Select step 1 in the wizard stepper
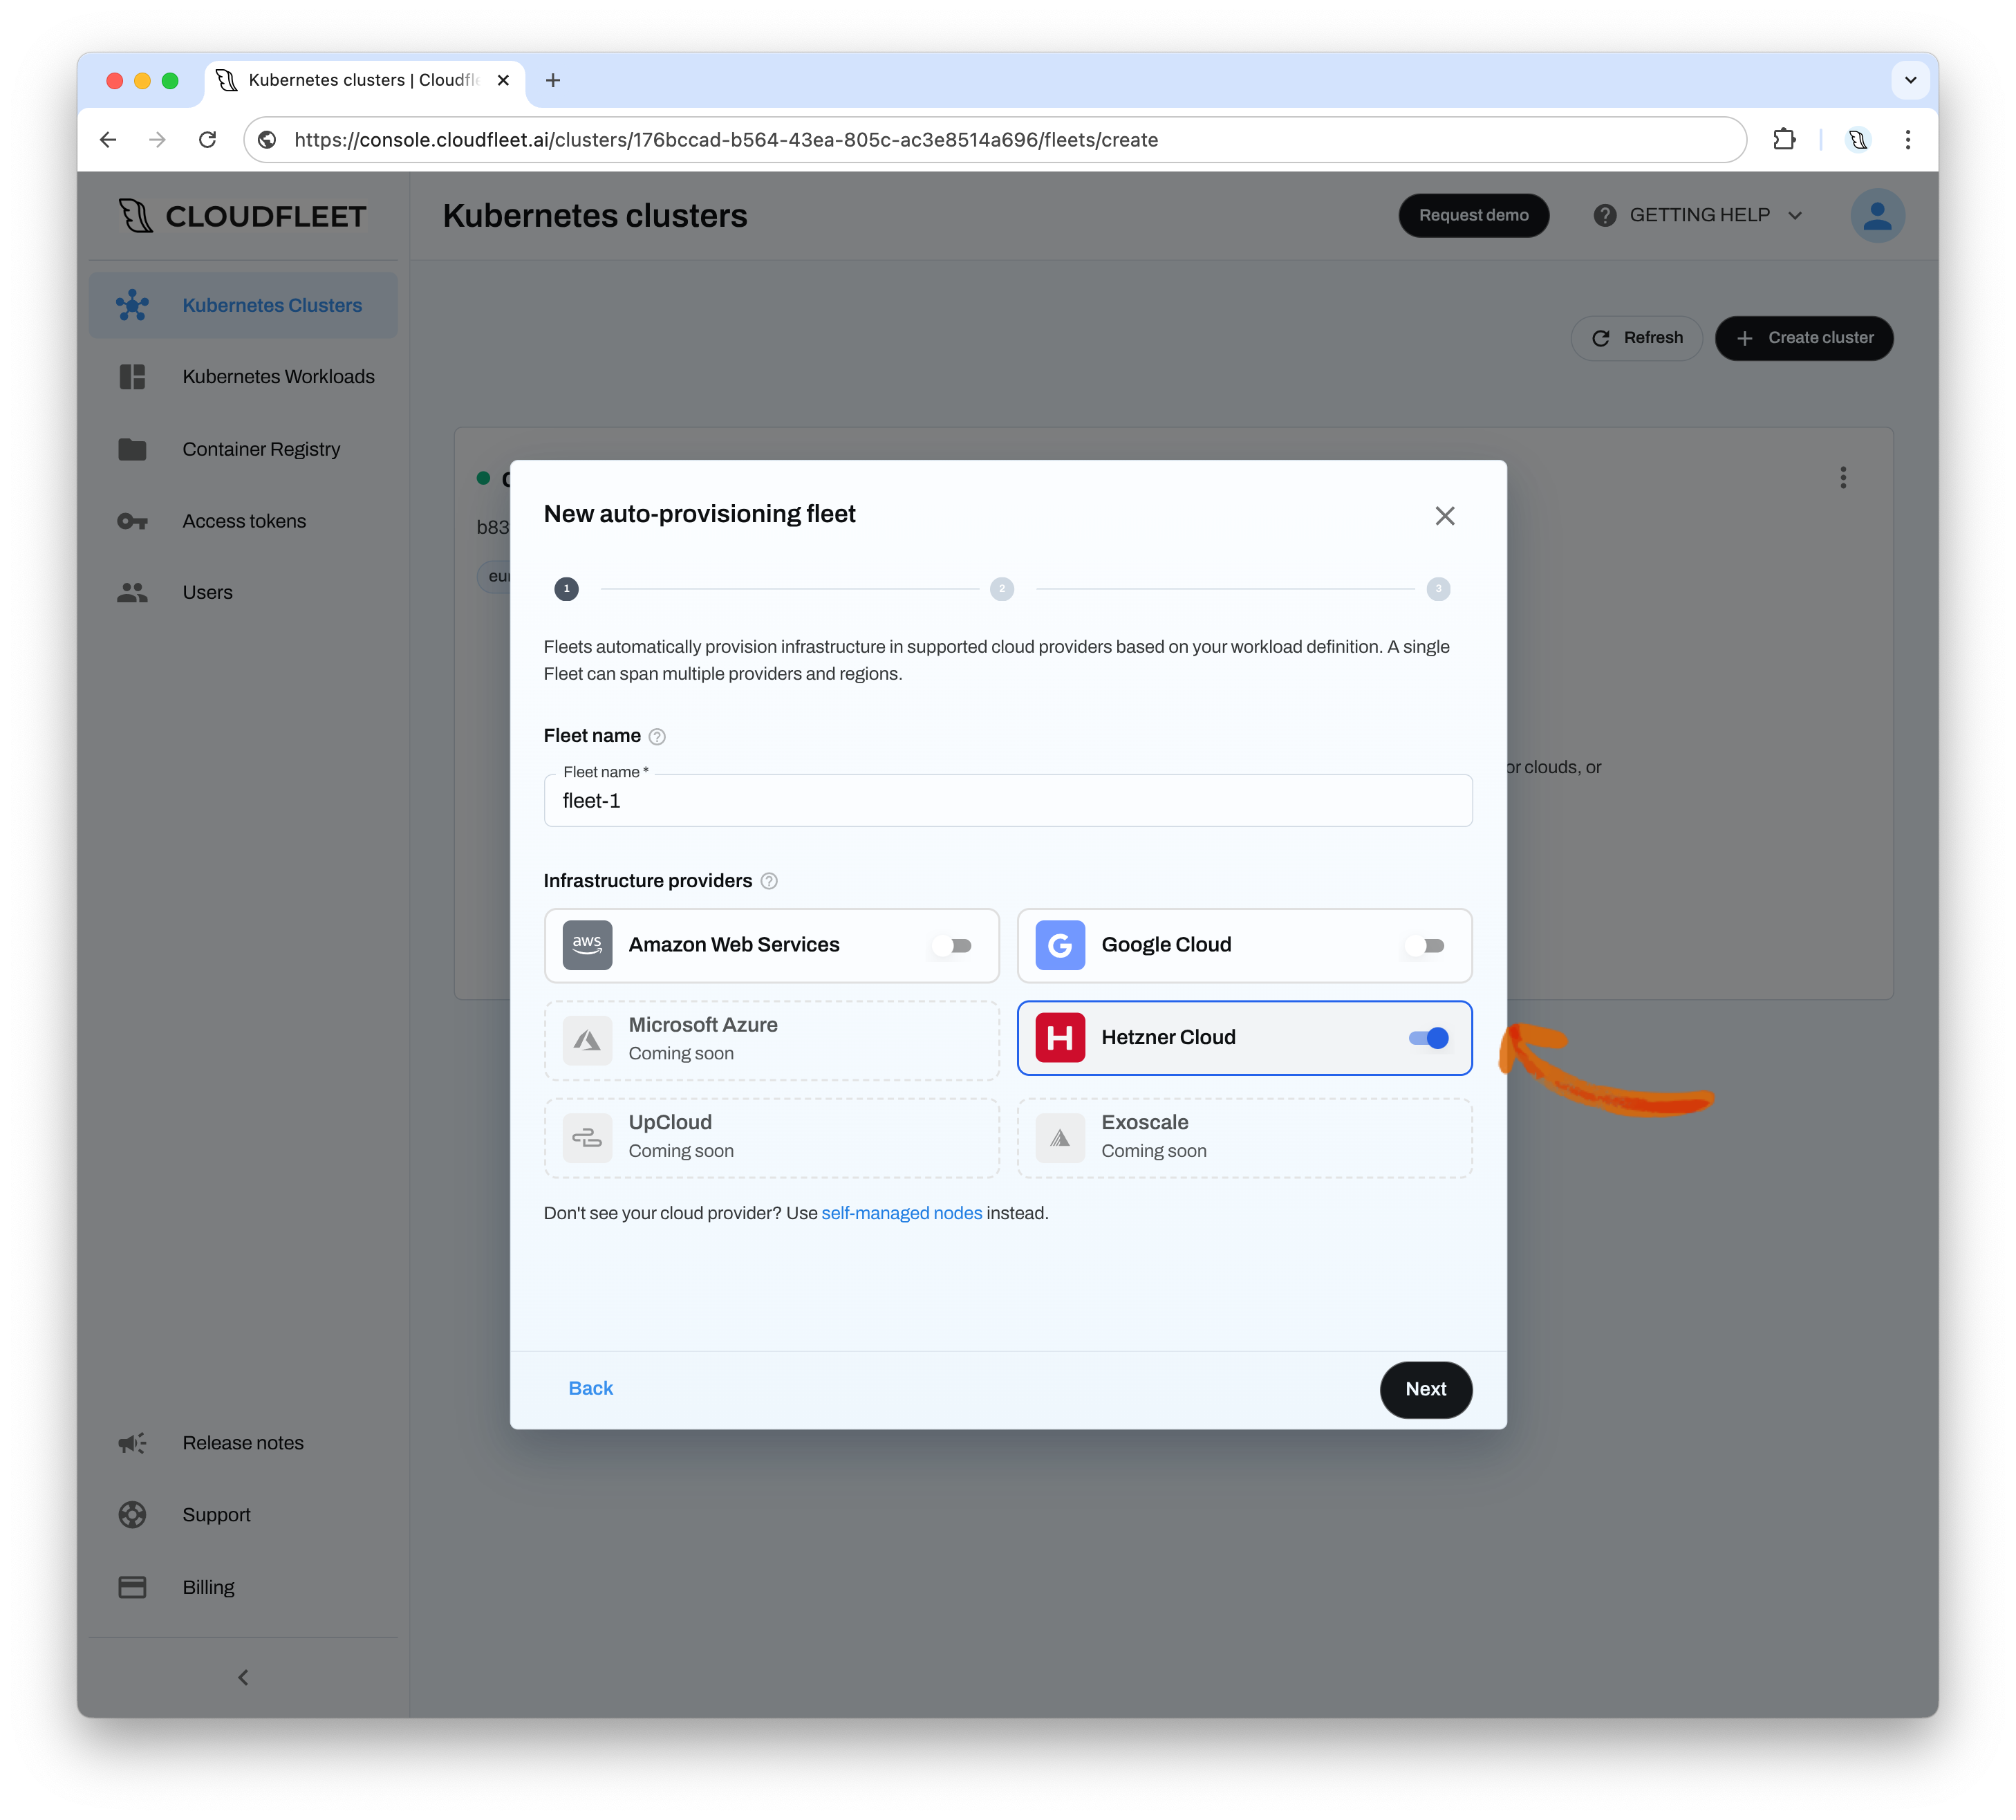The image size is (2016, 1820). pos(567,589)
